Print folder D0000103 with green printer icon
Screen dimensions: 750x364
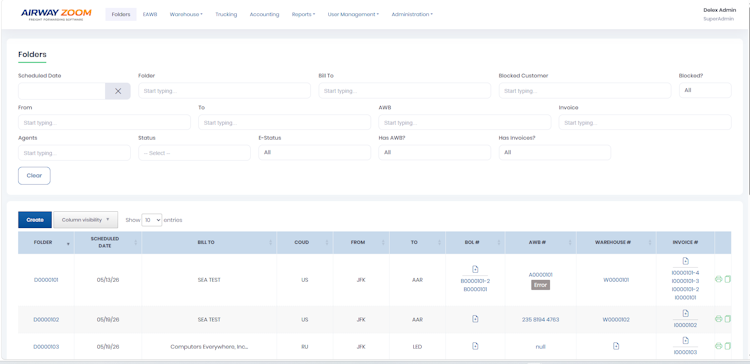click(x=718, y=346)
